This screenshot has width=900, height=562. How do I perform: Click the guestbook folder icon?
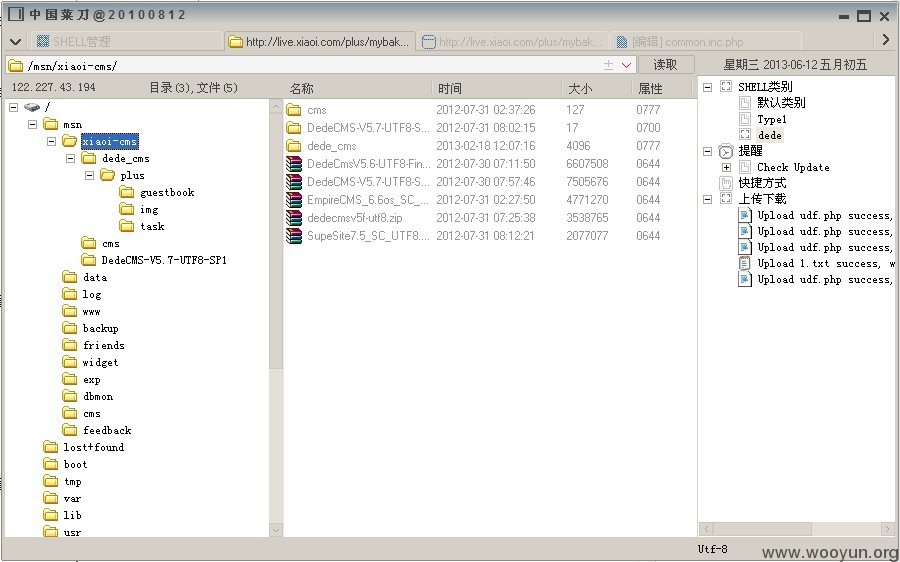click(127, 192)
